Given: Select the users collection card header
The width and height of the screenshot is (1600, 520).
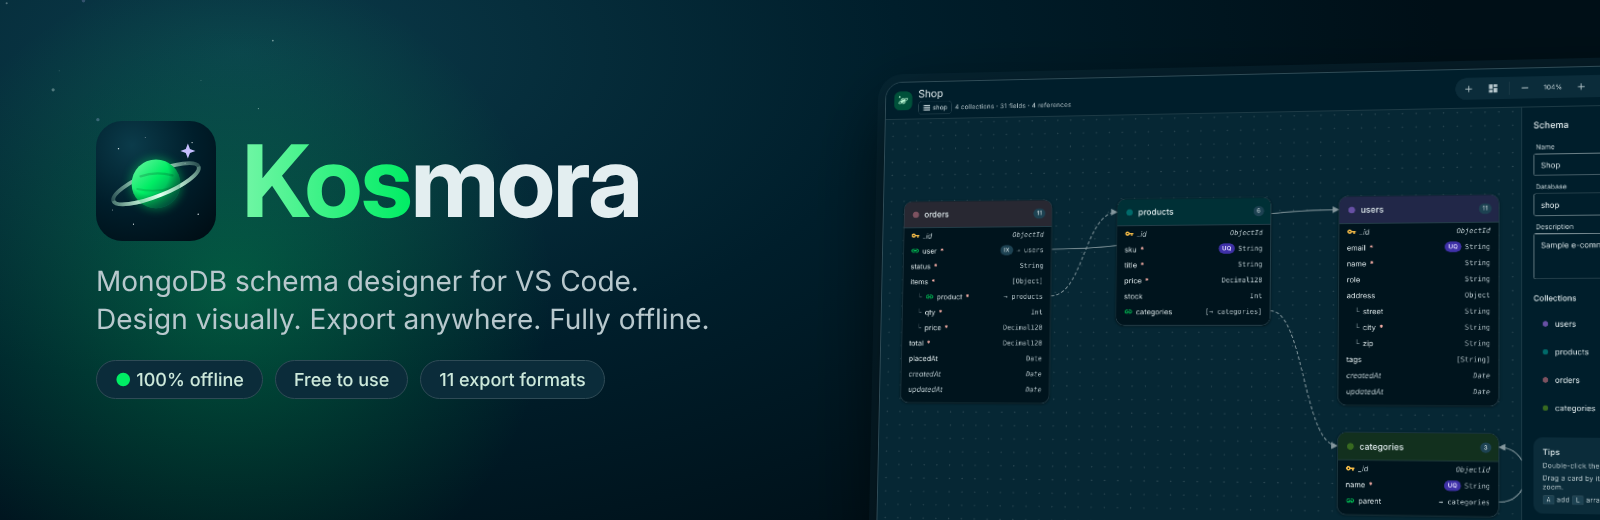Looking at the screenshot, I should [x=1418, y=209].
